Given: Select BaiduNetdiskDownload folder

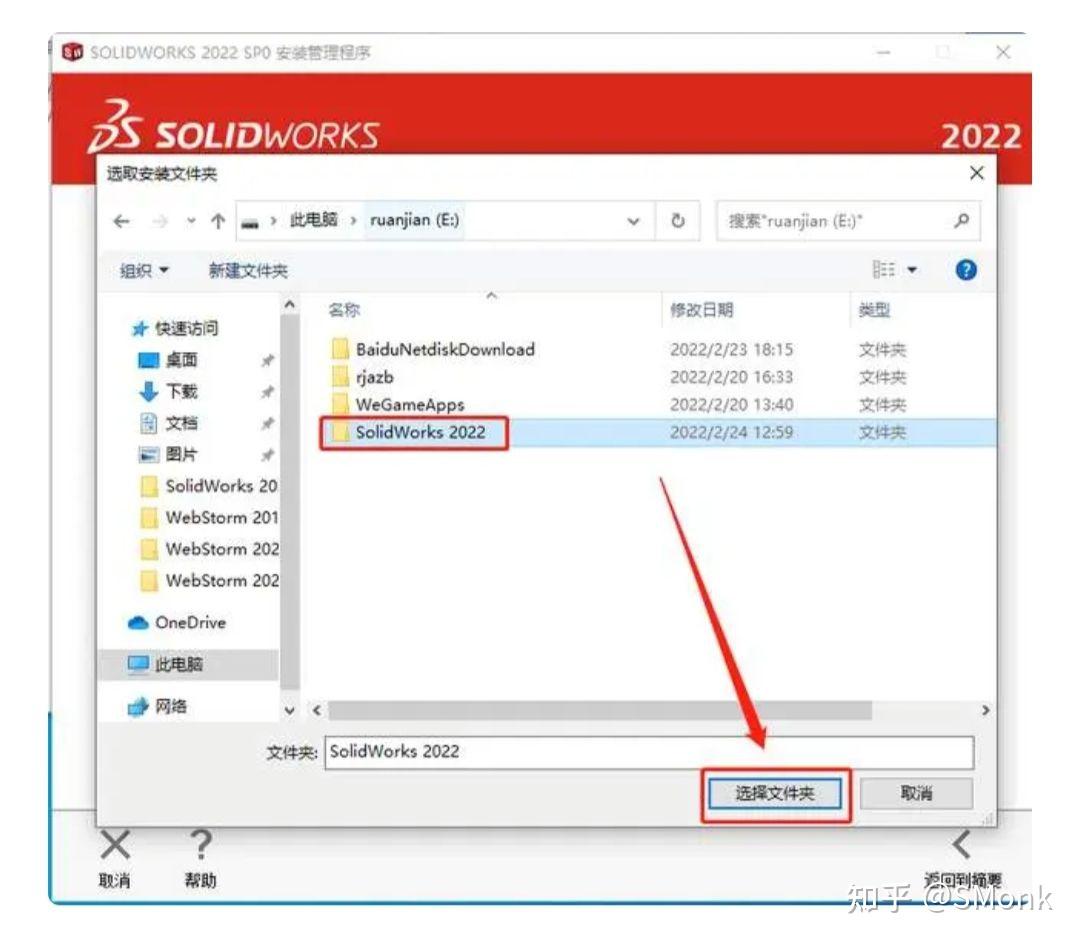Looking at the screenshot, I should [445, 349].
